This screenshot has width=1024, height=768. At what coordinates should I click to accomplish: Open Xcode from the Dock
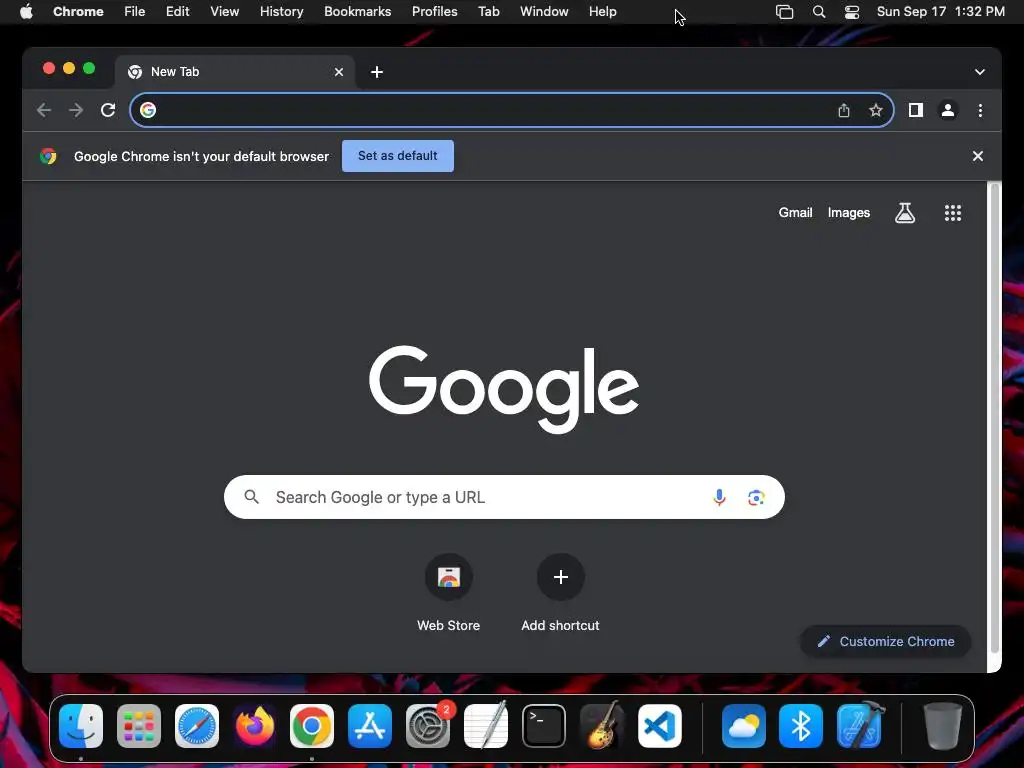point(860,726)
